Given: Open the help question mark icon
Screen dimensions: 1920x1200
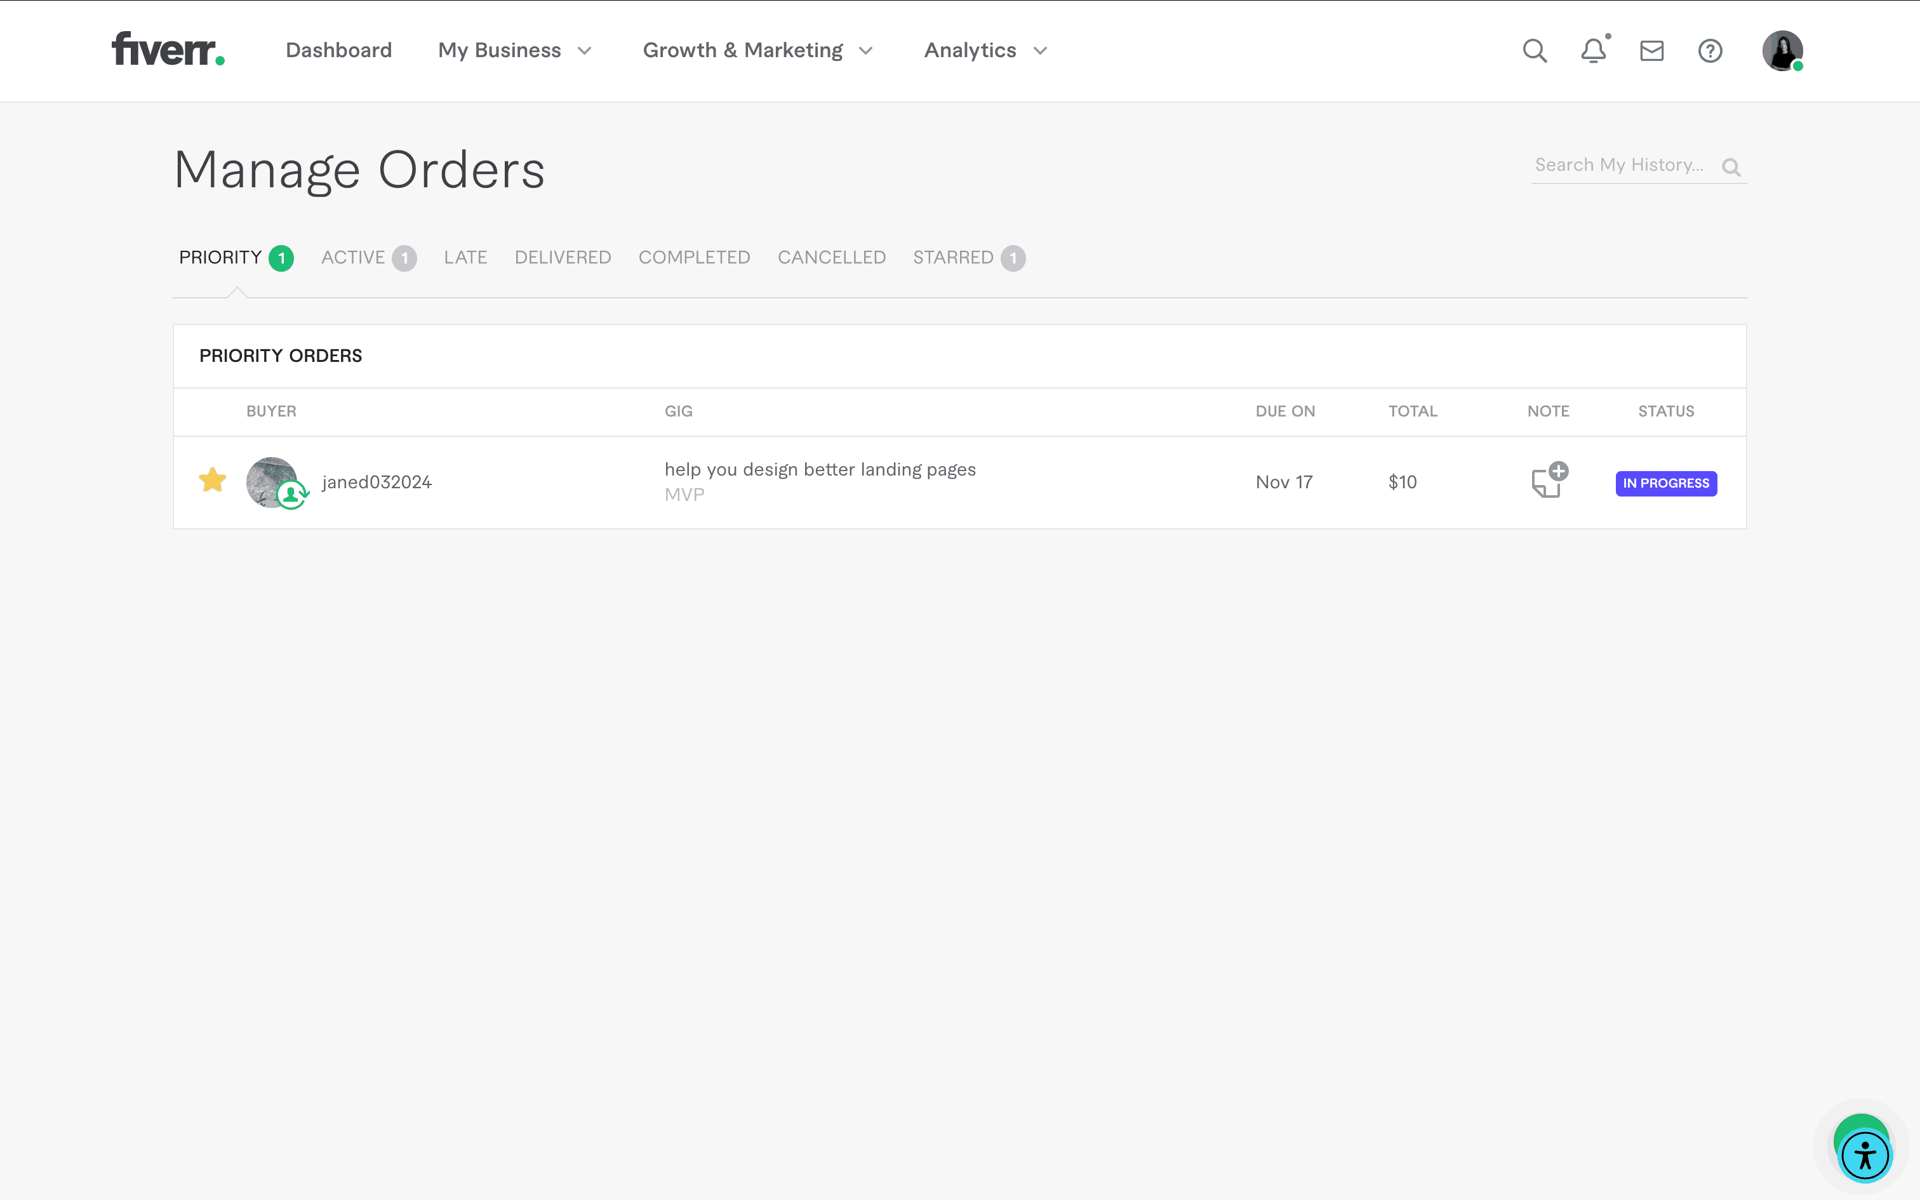Looking at the screenshot, I should [x=1710, y=51].
